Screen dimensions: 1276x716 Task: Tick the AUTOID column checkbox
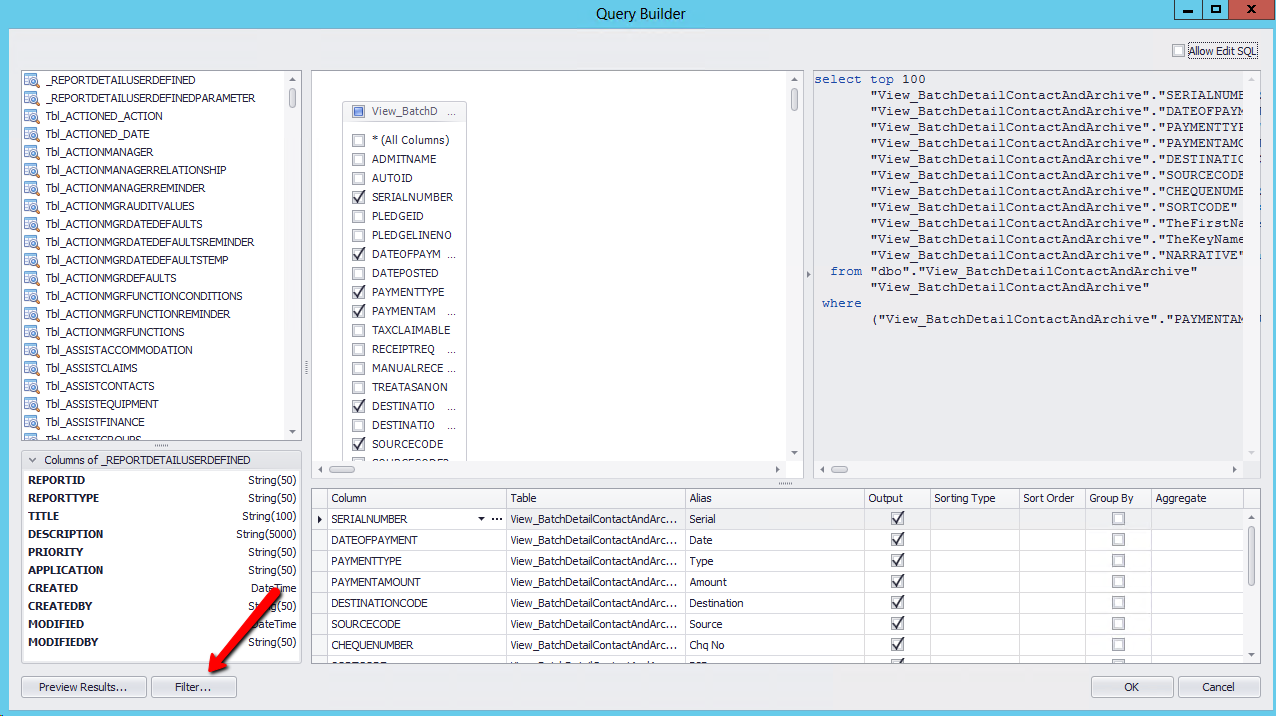point(358,178)
